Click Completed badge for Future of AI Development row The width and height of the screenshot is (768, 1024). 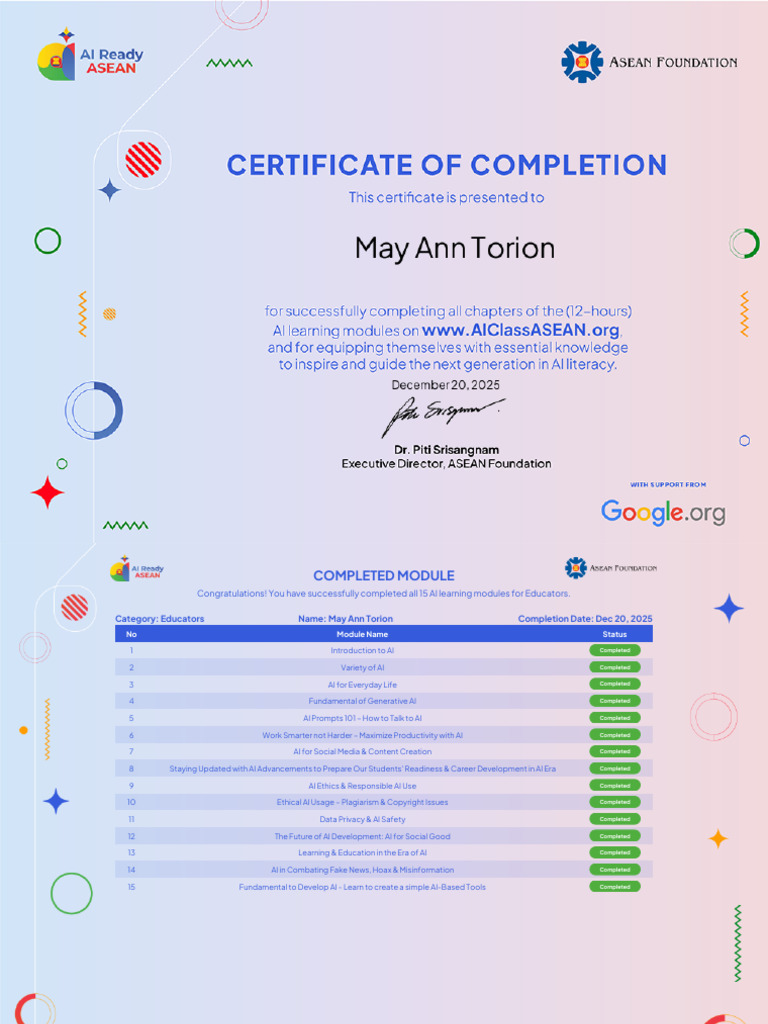tap(615, 836)
